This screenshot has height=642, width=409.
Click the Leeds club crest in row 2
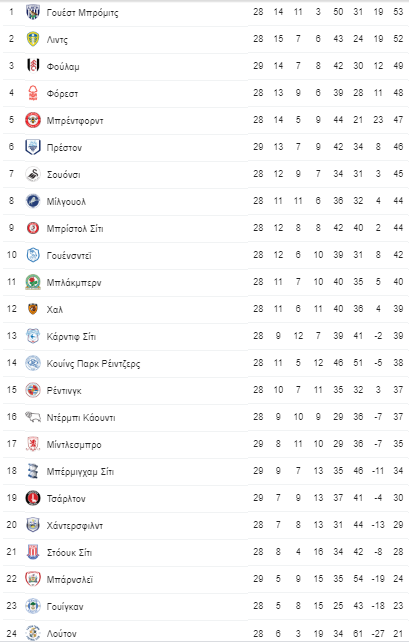(x=33, y=39)
